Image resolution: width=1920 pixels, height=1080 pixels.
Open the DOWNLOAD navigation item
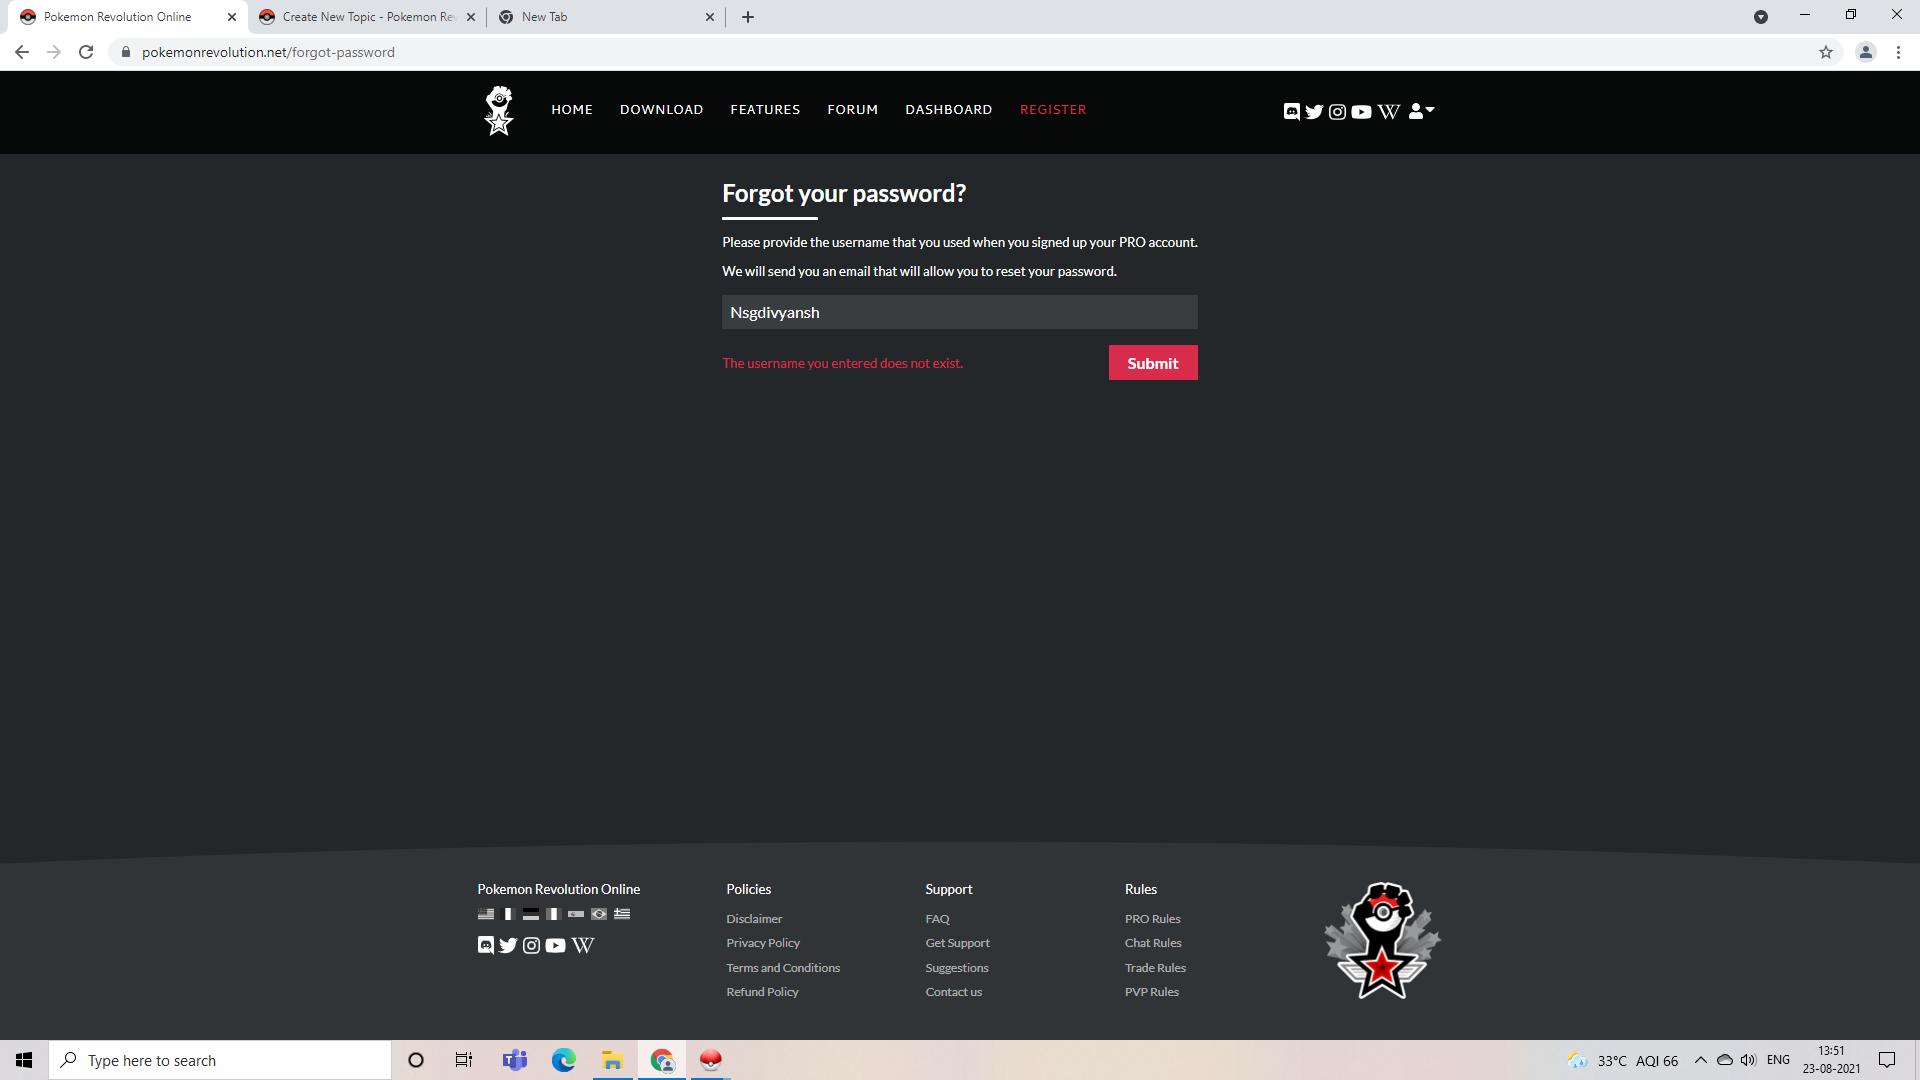coord(661,110)
